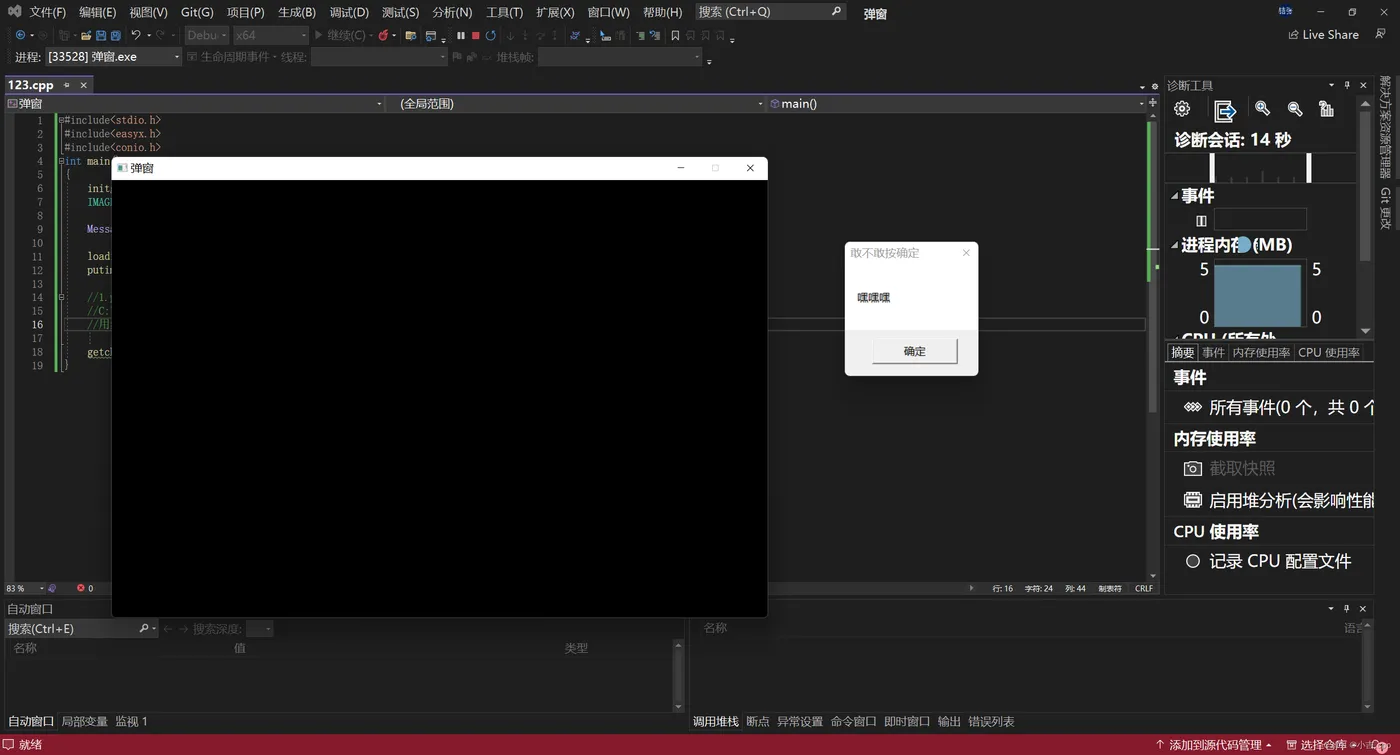The width and height of the screenshot is (1400, 755).
Task: Open the 全局范围 scope dropdown
Action: (x=576, y=103)
